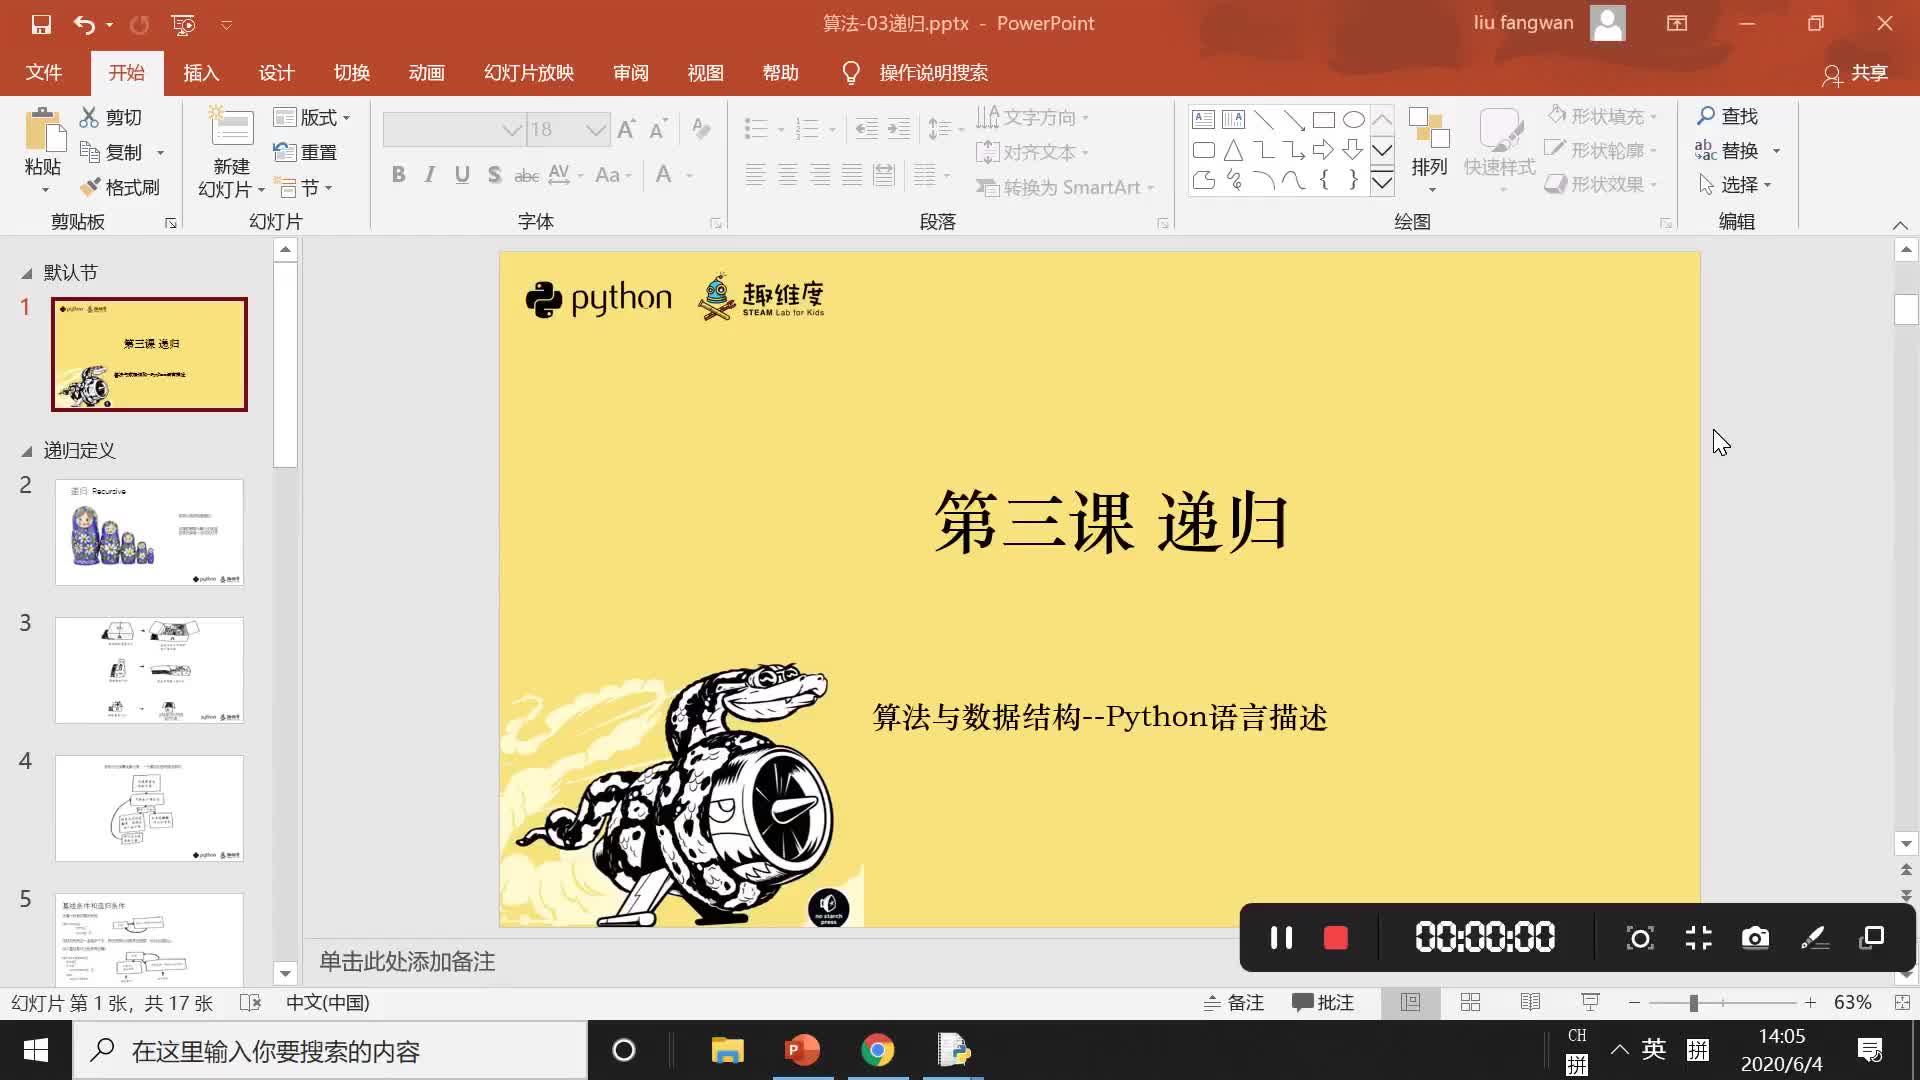The image size is (1920, 1080).
Task: Switch to the Transitions (切换) tab
Action: click(x=351, y=73)
